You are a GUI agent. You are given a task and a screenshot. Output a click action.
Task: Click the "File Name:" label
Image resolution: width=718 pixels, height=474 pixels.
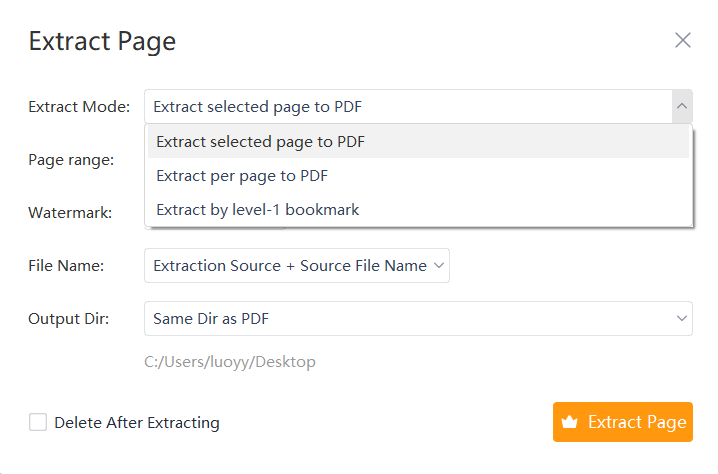point(66,266)
